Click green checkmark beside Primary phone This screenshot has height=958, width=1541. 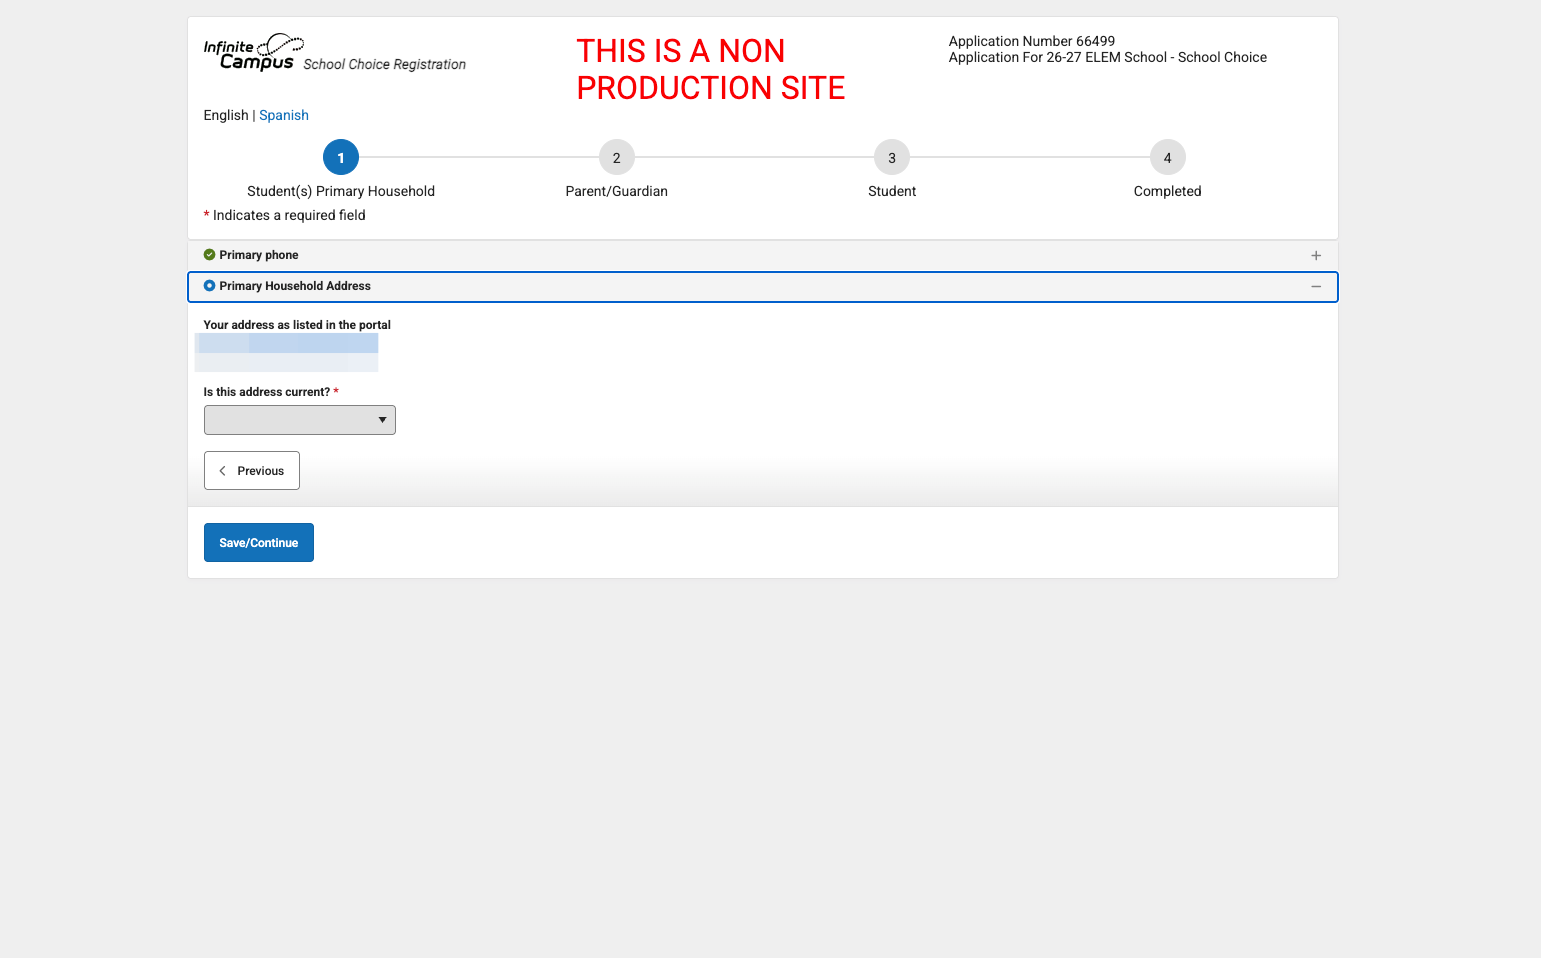click(210, 255)
